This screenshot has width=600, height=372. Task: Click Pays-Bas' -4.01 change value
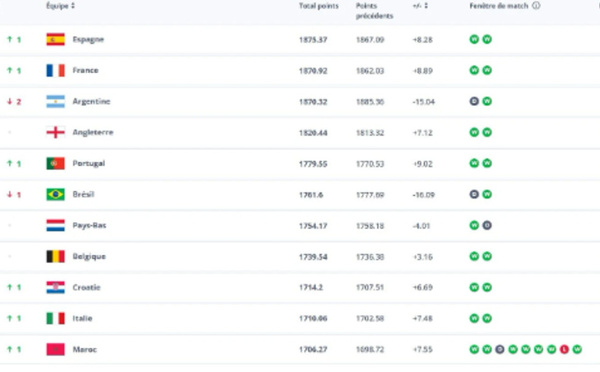pos(421,226)
